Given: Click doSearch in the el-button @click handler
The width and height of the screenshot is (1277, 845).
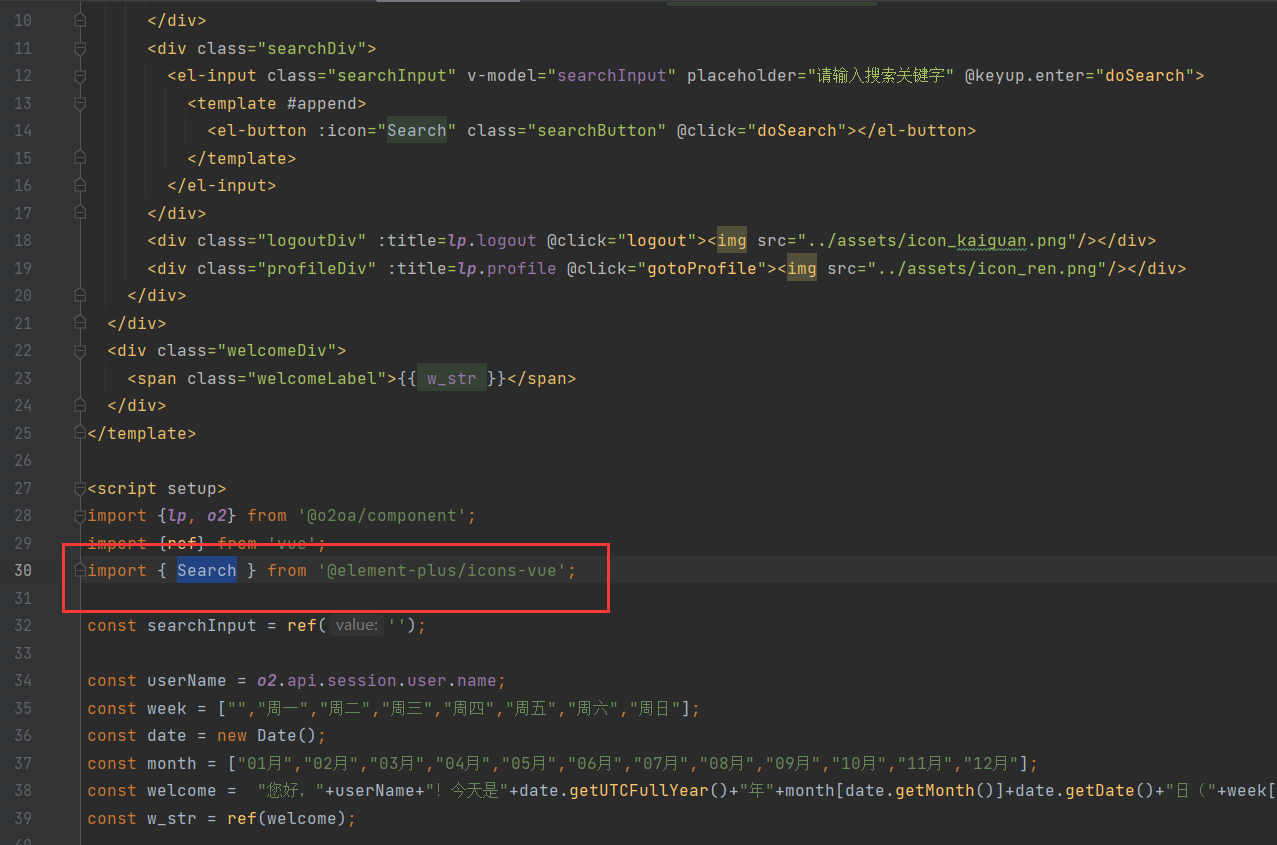Looking at the screenshot, I should tap(796, 130).
